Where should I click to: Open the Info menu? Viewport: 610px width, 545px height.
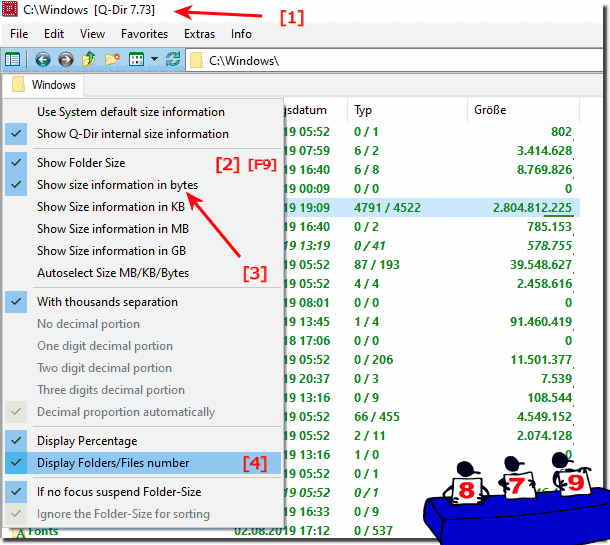tap(241, 34)
